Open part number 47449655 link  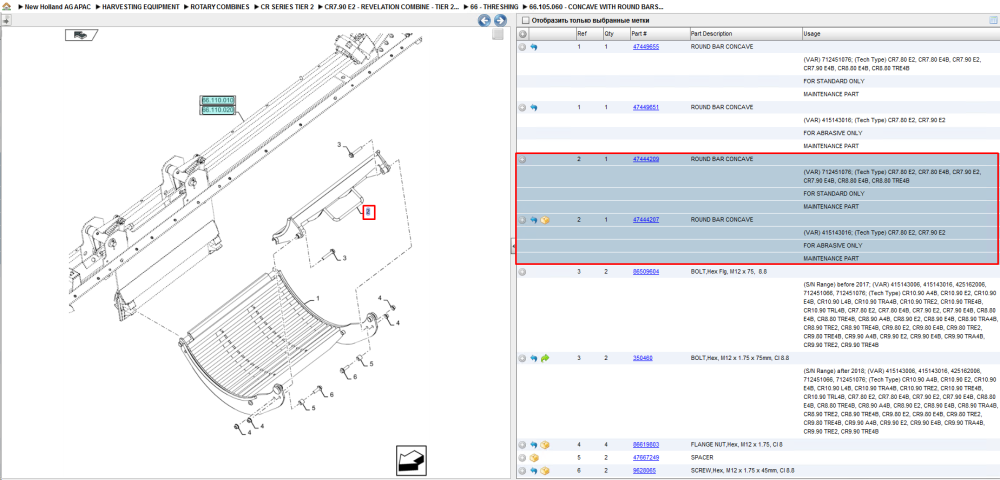coord(645,47)
